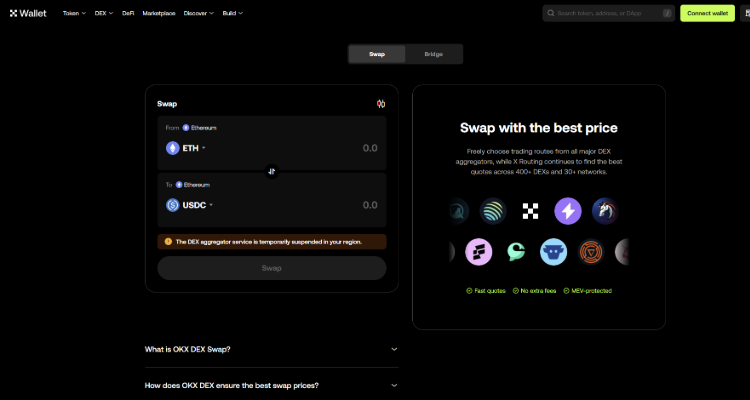Expand How does OKX DEX ensure best prices
This screenshot has width=750, height=400.
(271, 386)
